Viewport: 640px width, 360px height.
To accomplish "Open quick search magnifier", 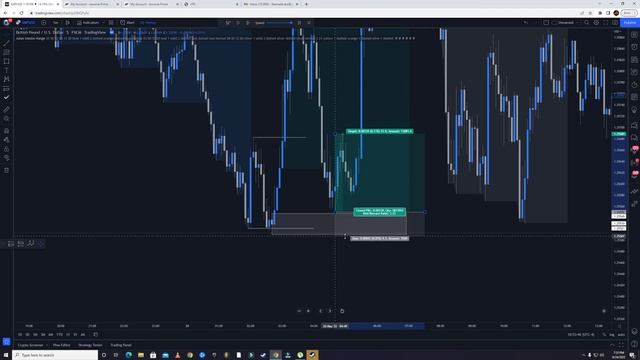I will [587, 22].
